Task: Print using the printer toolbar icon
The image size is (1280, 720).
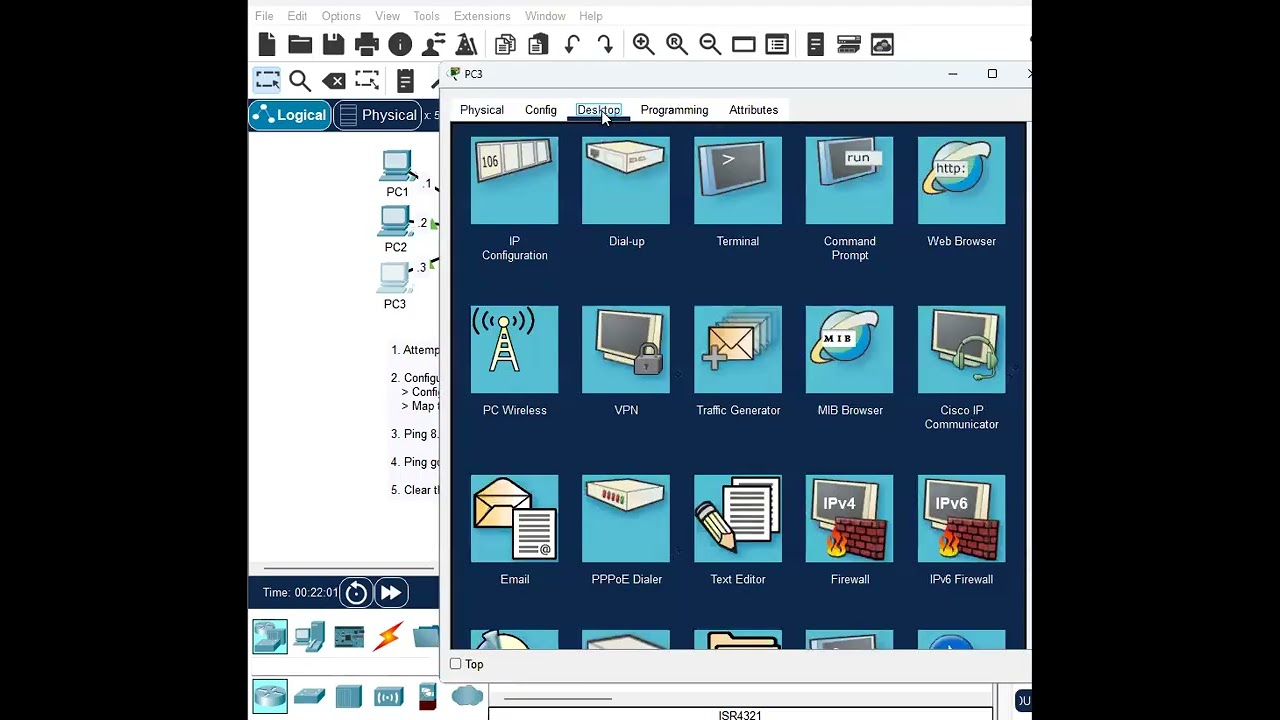Action: (x=366, y=44)
